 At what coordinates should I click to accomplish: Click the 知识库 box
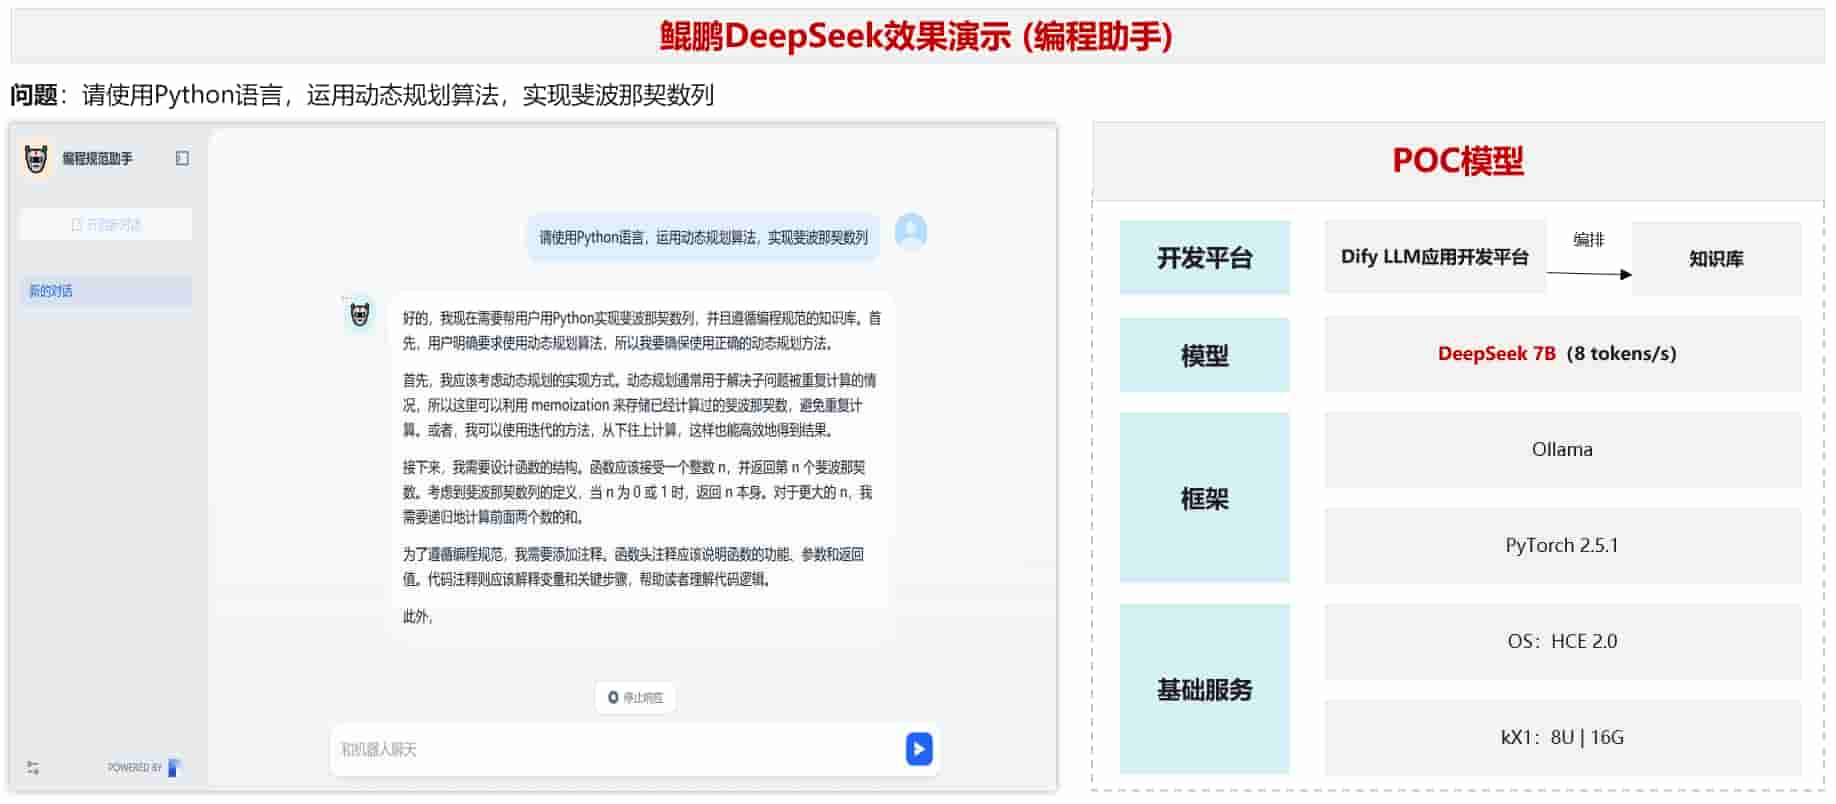pyautogui.click(x=1716, y=259)
